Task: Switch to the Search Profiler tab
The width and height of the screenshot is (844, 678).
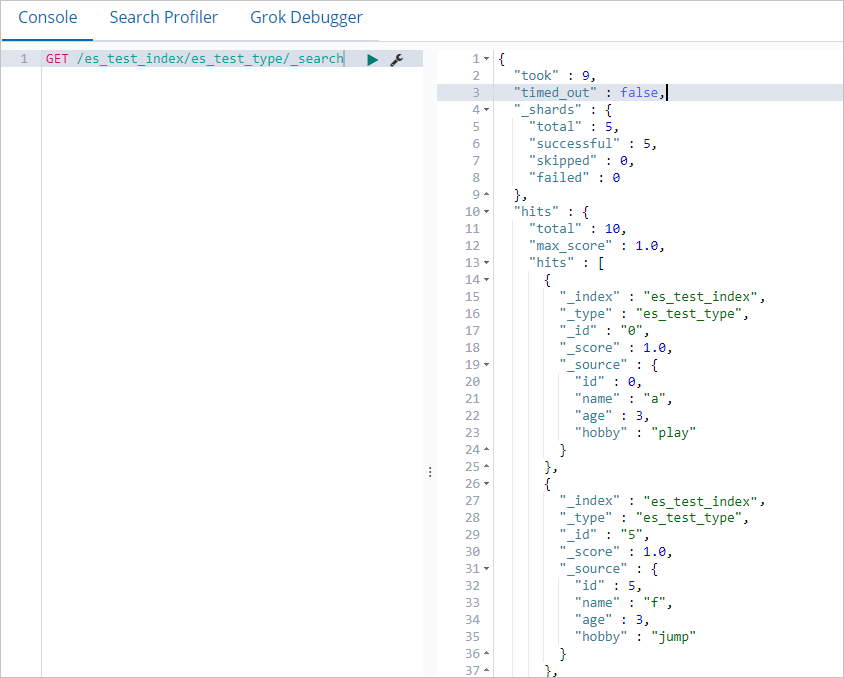Action: pos(164,18)
